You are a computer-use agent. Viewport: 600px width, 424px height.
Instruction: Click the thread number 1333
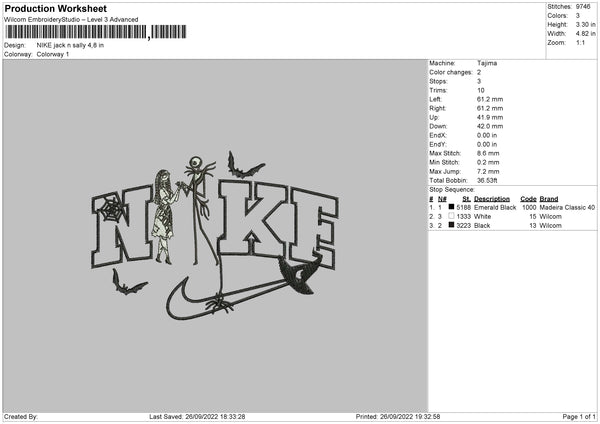coord(463,217)
